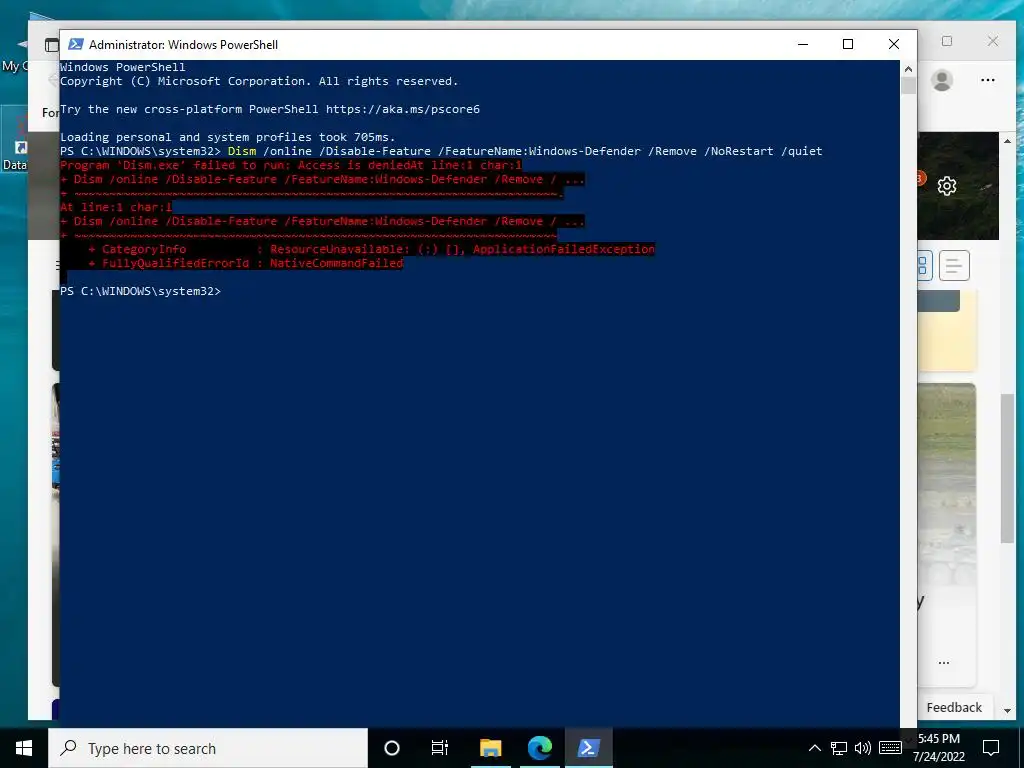This screenshot has width=1024, height=768.
Task: Click the 'Dism' command word
Action: click(242, 151)
